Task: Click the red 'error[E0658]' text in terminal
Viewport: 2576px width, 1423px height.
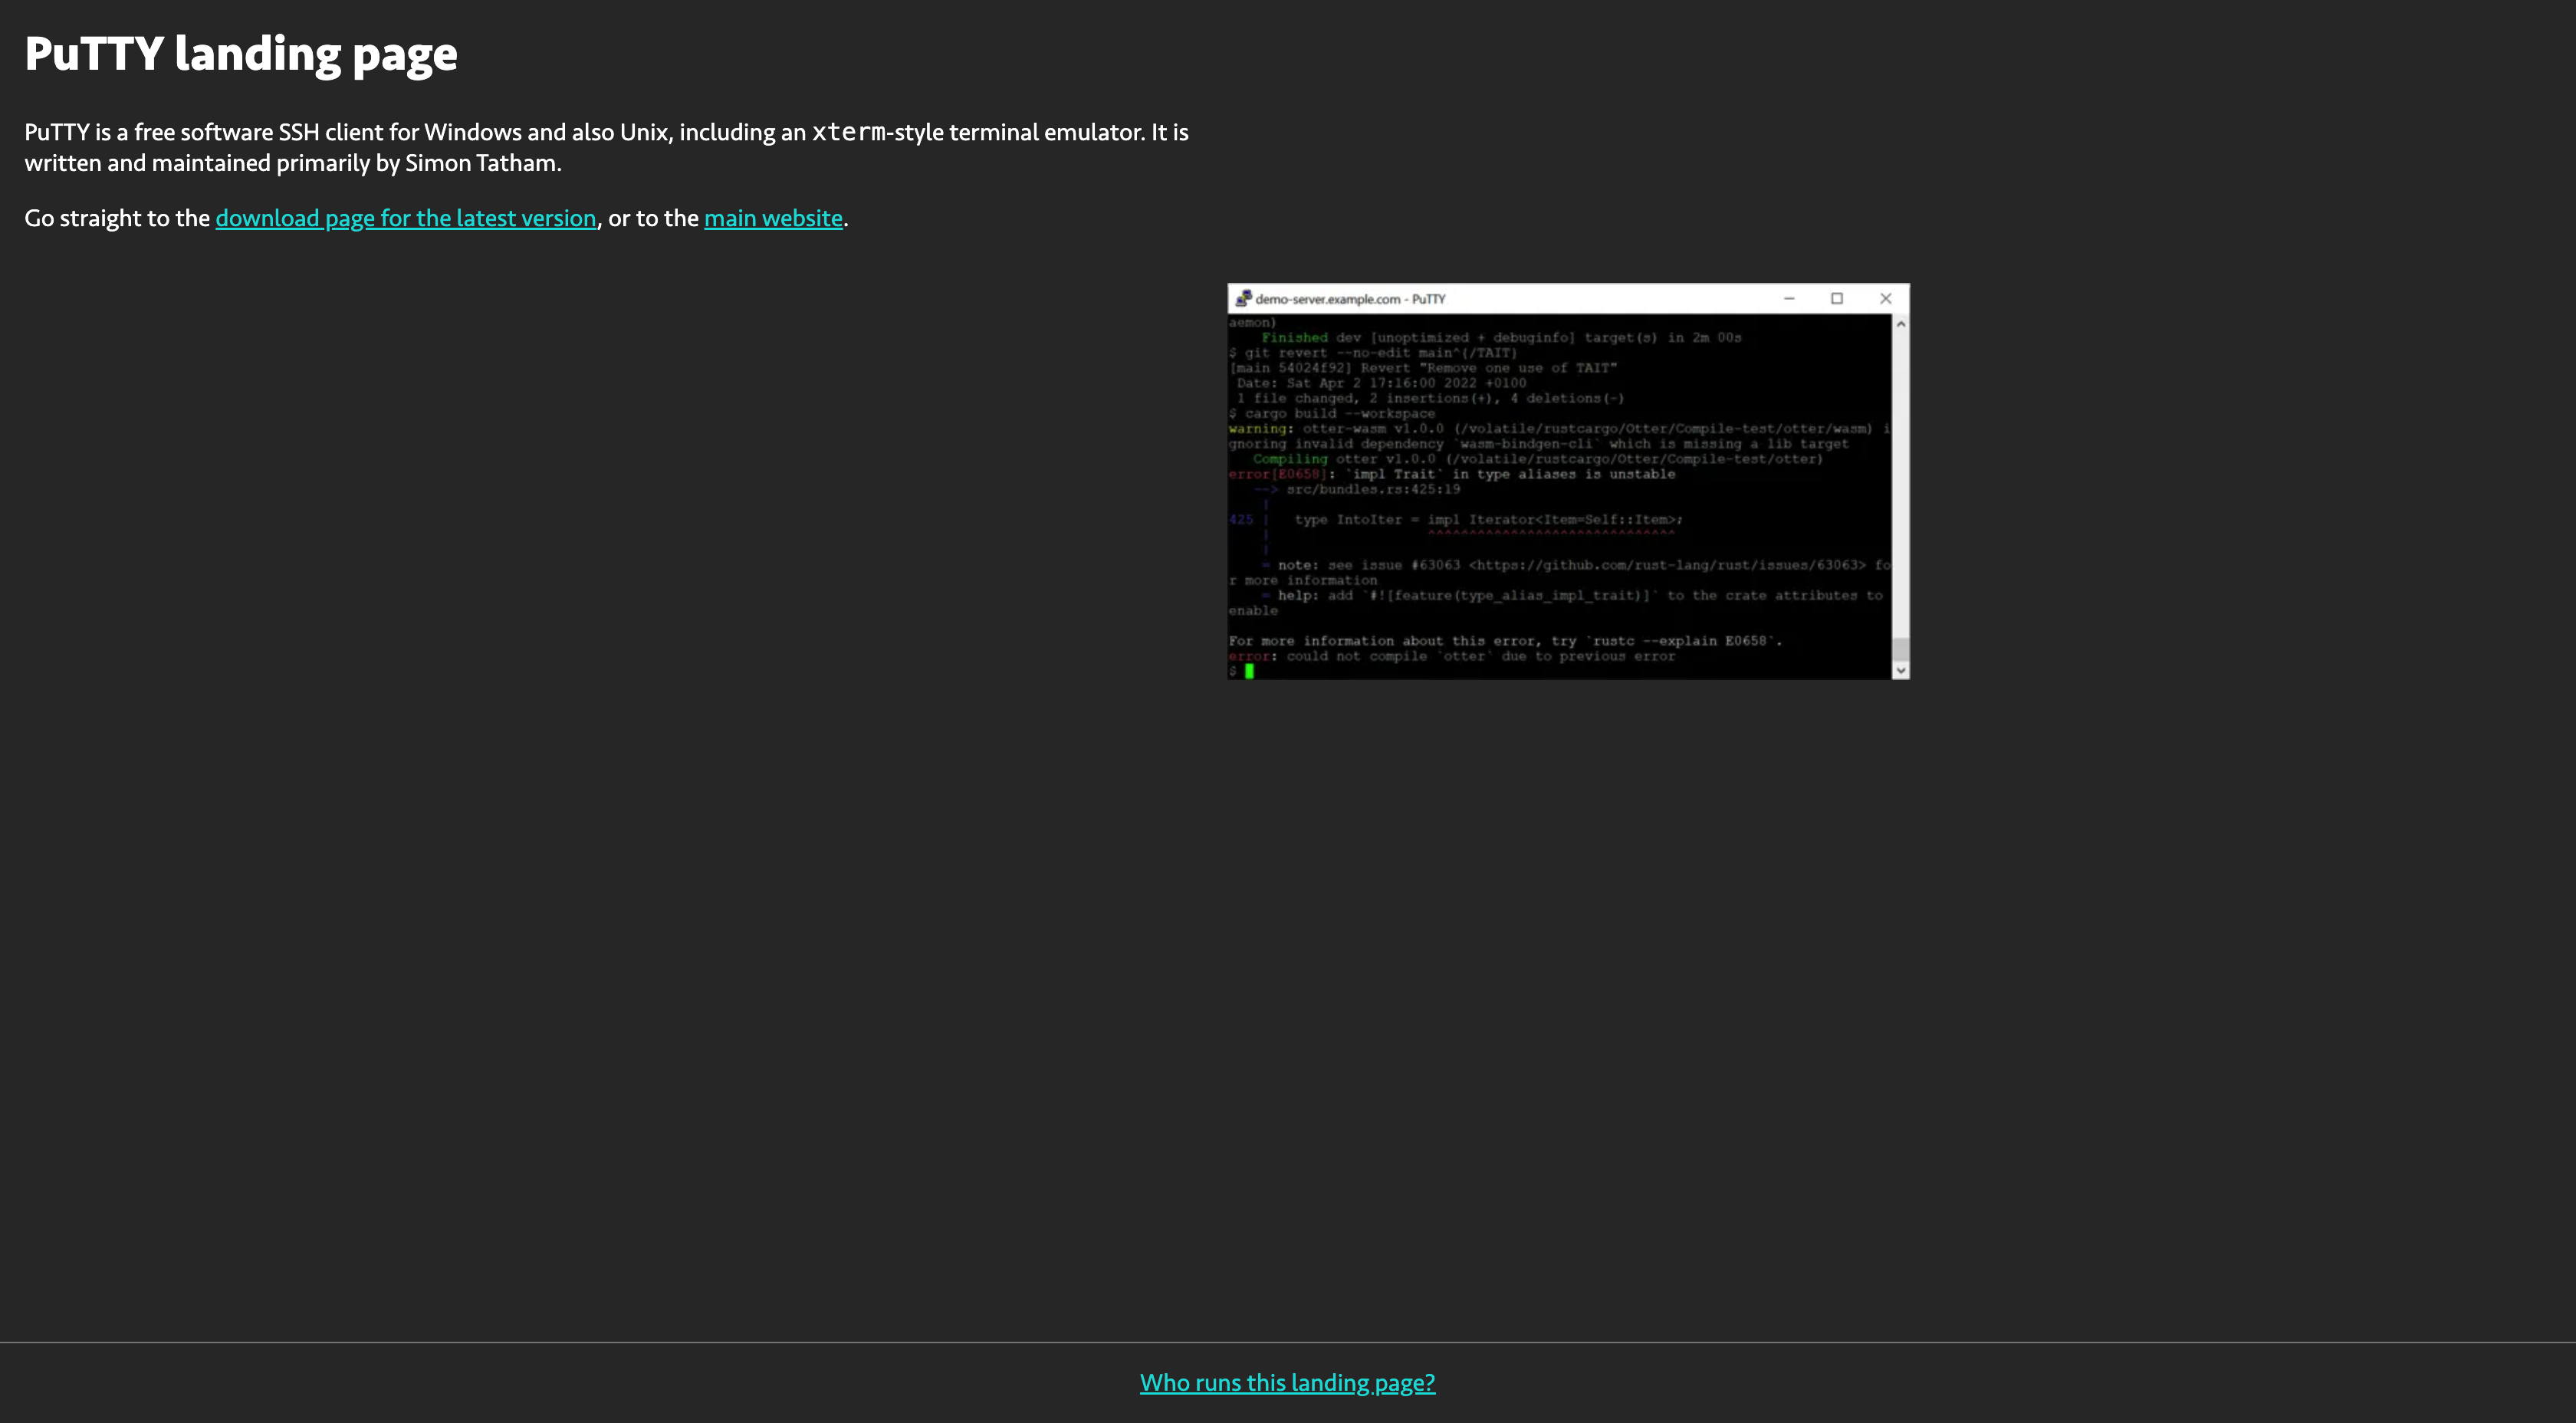Action: [x=1277, y=474]
